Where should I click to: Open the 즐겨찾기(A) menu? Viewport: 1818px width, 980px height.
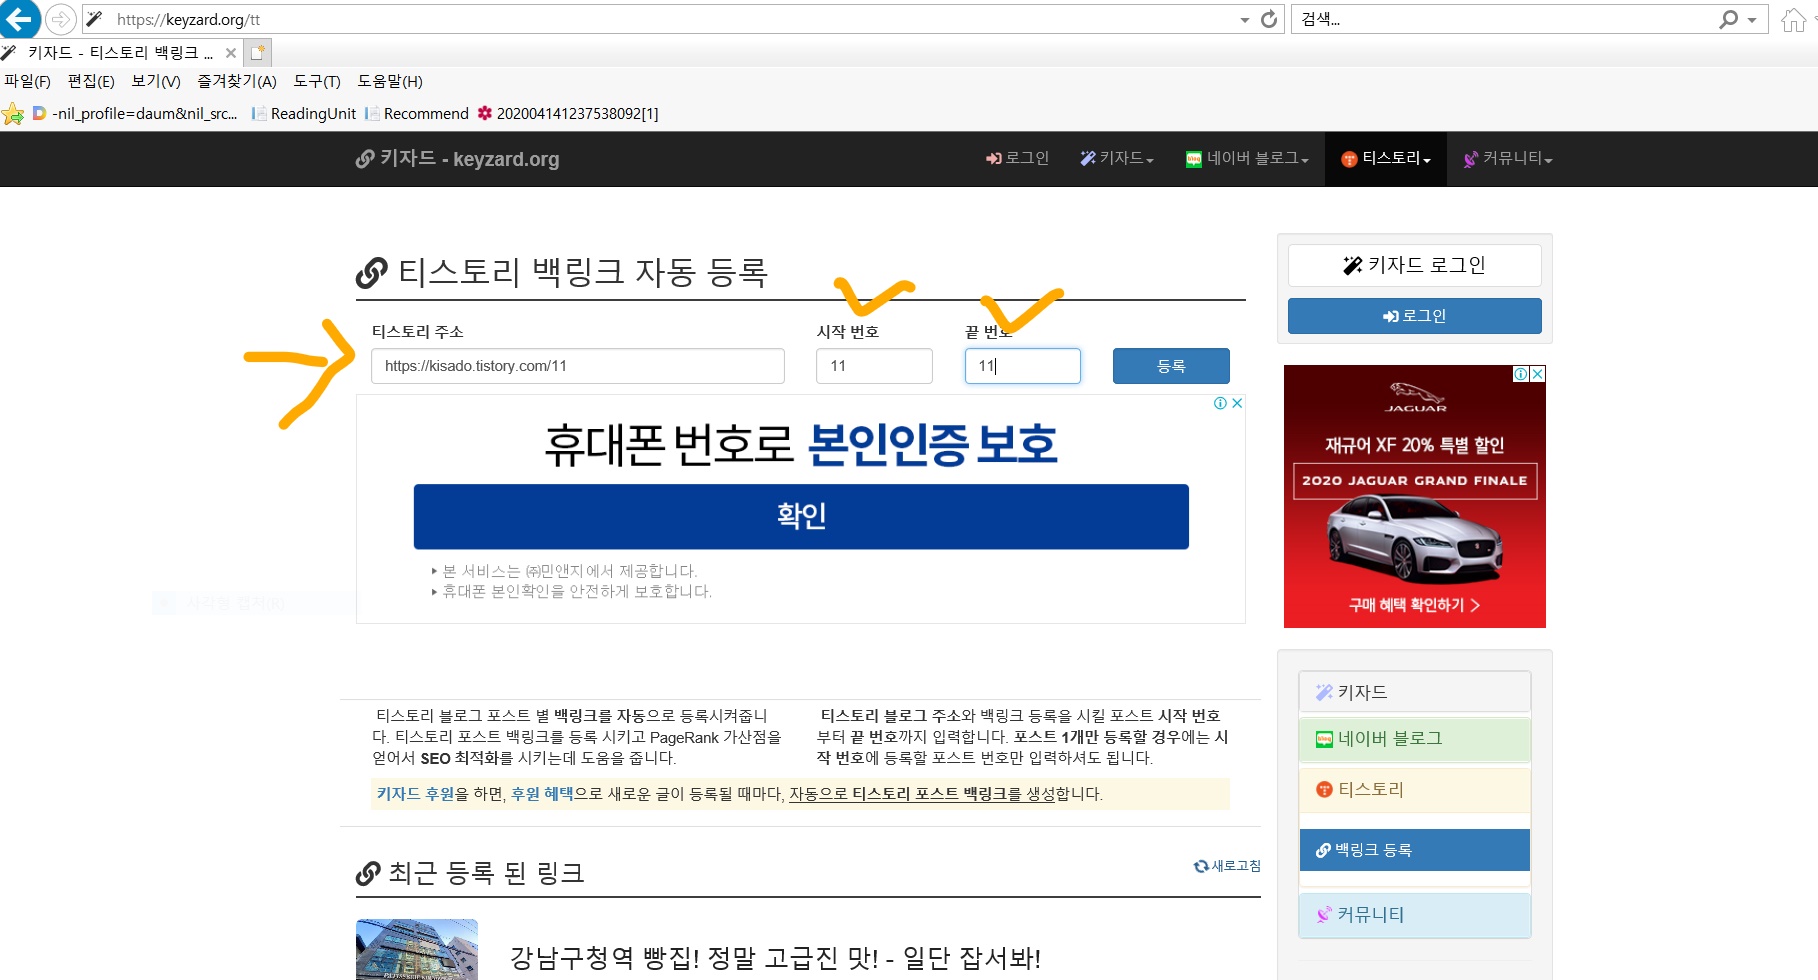coord(237,81)
